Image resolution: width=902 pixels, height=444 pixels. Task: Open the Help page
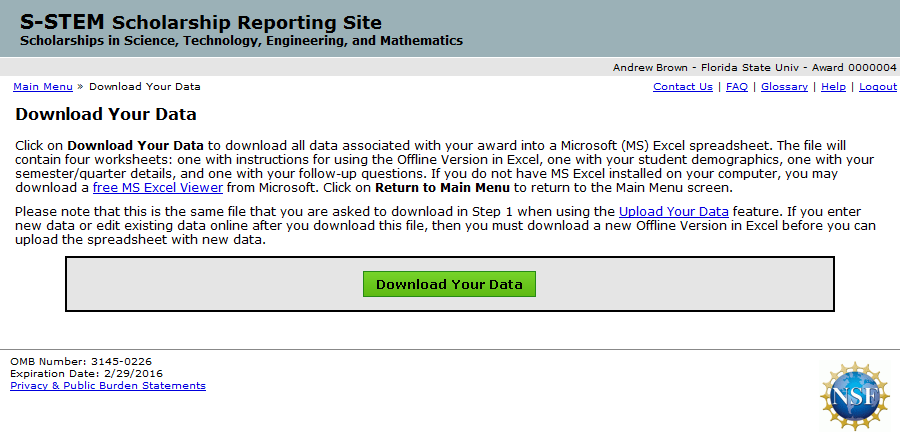833,87
